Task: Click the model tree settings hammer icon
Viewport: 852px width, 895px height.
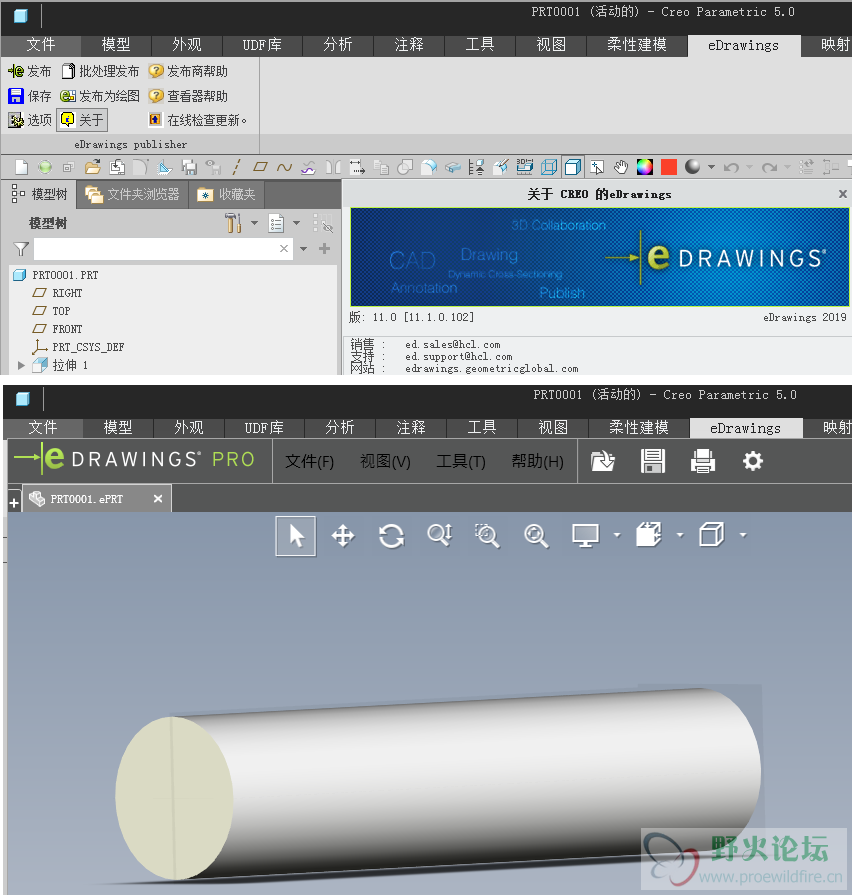Action: pos(233,223)
